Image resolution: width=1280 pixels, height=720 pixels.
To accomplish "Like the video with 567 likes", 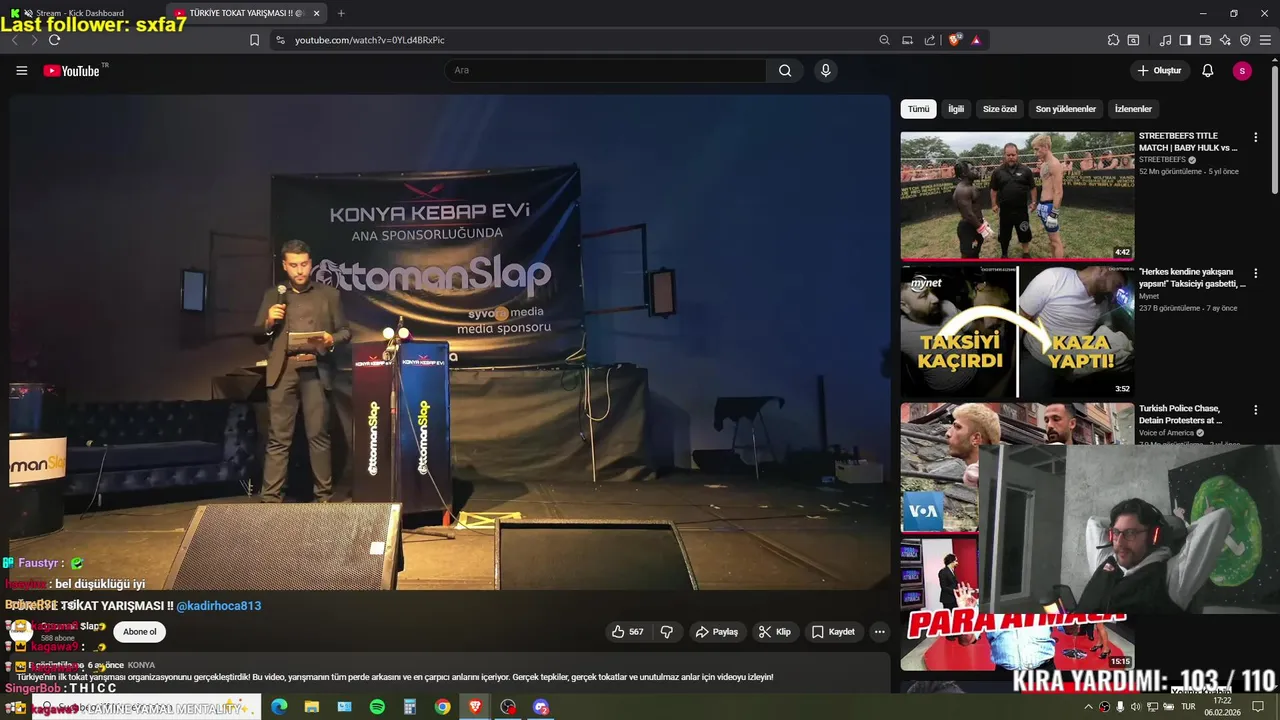I will click(x=629, y=632).
